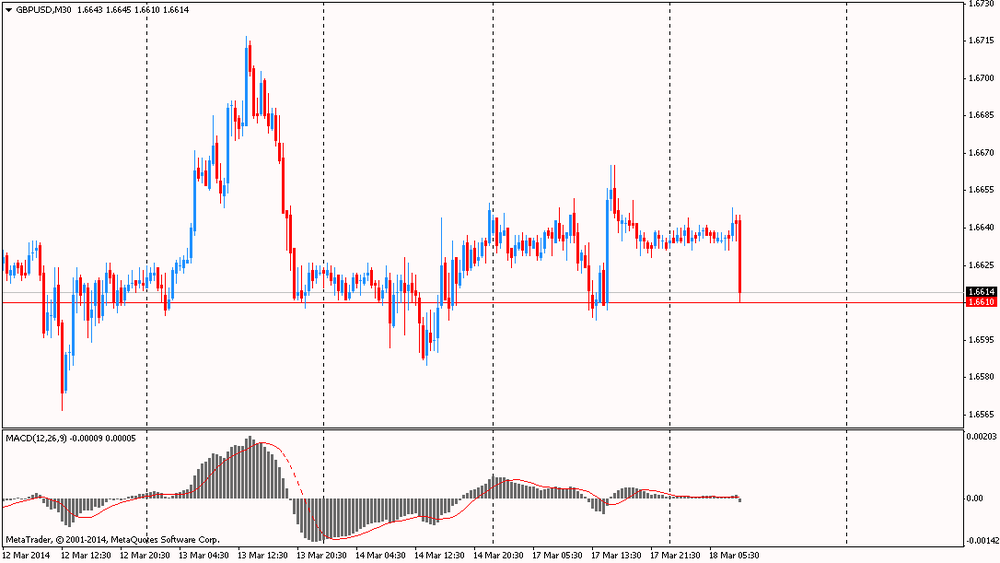Screen dimensions: 1000x563
Task: Click the 12 Mar 2014 time axis label
Action: (x=26, y=555)
